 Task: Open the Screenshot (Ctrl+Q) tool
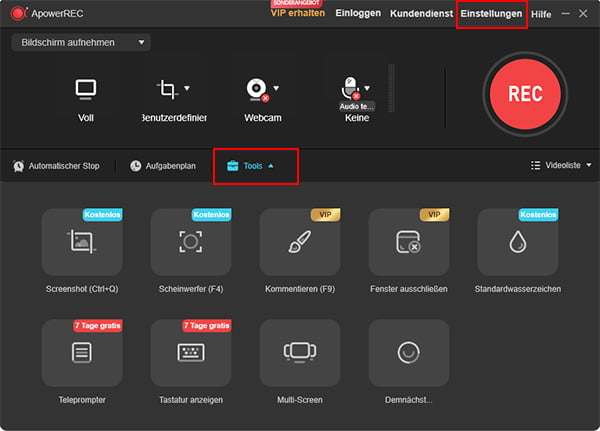click(82, 242)
